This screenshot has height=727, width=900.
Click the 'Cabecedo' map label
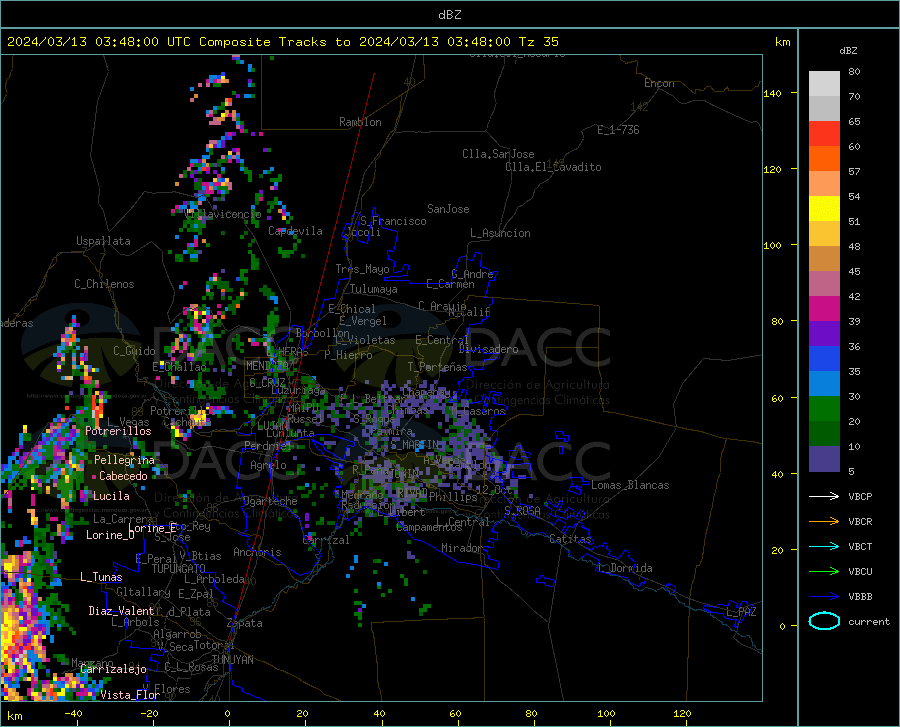tap(123, 476)
